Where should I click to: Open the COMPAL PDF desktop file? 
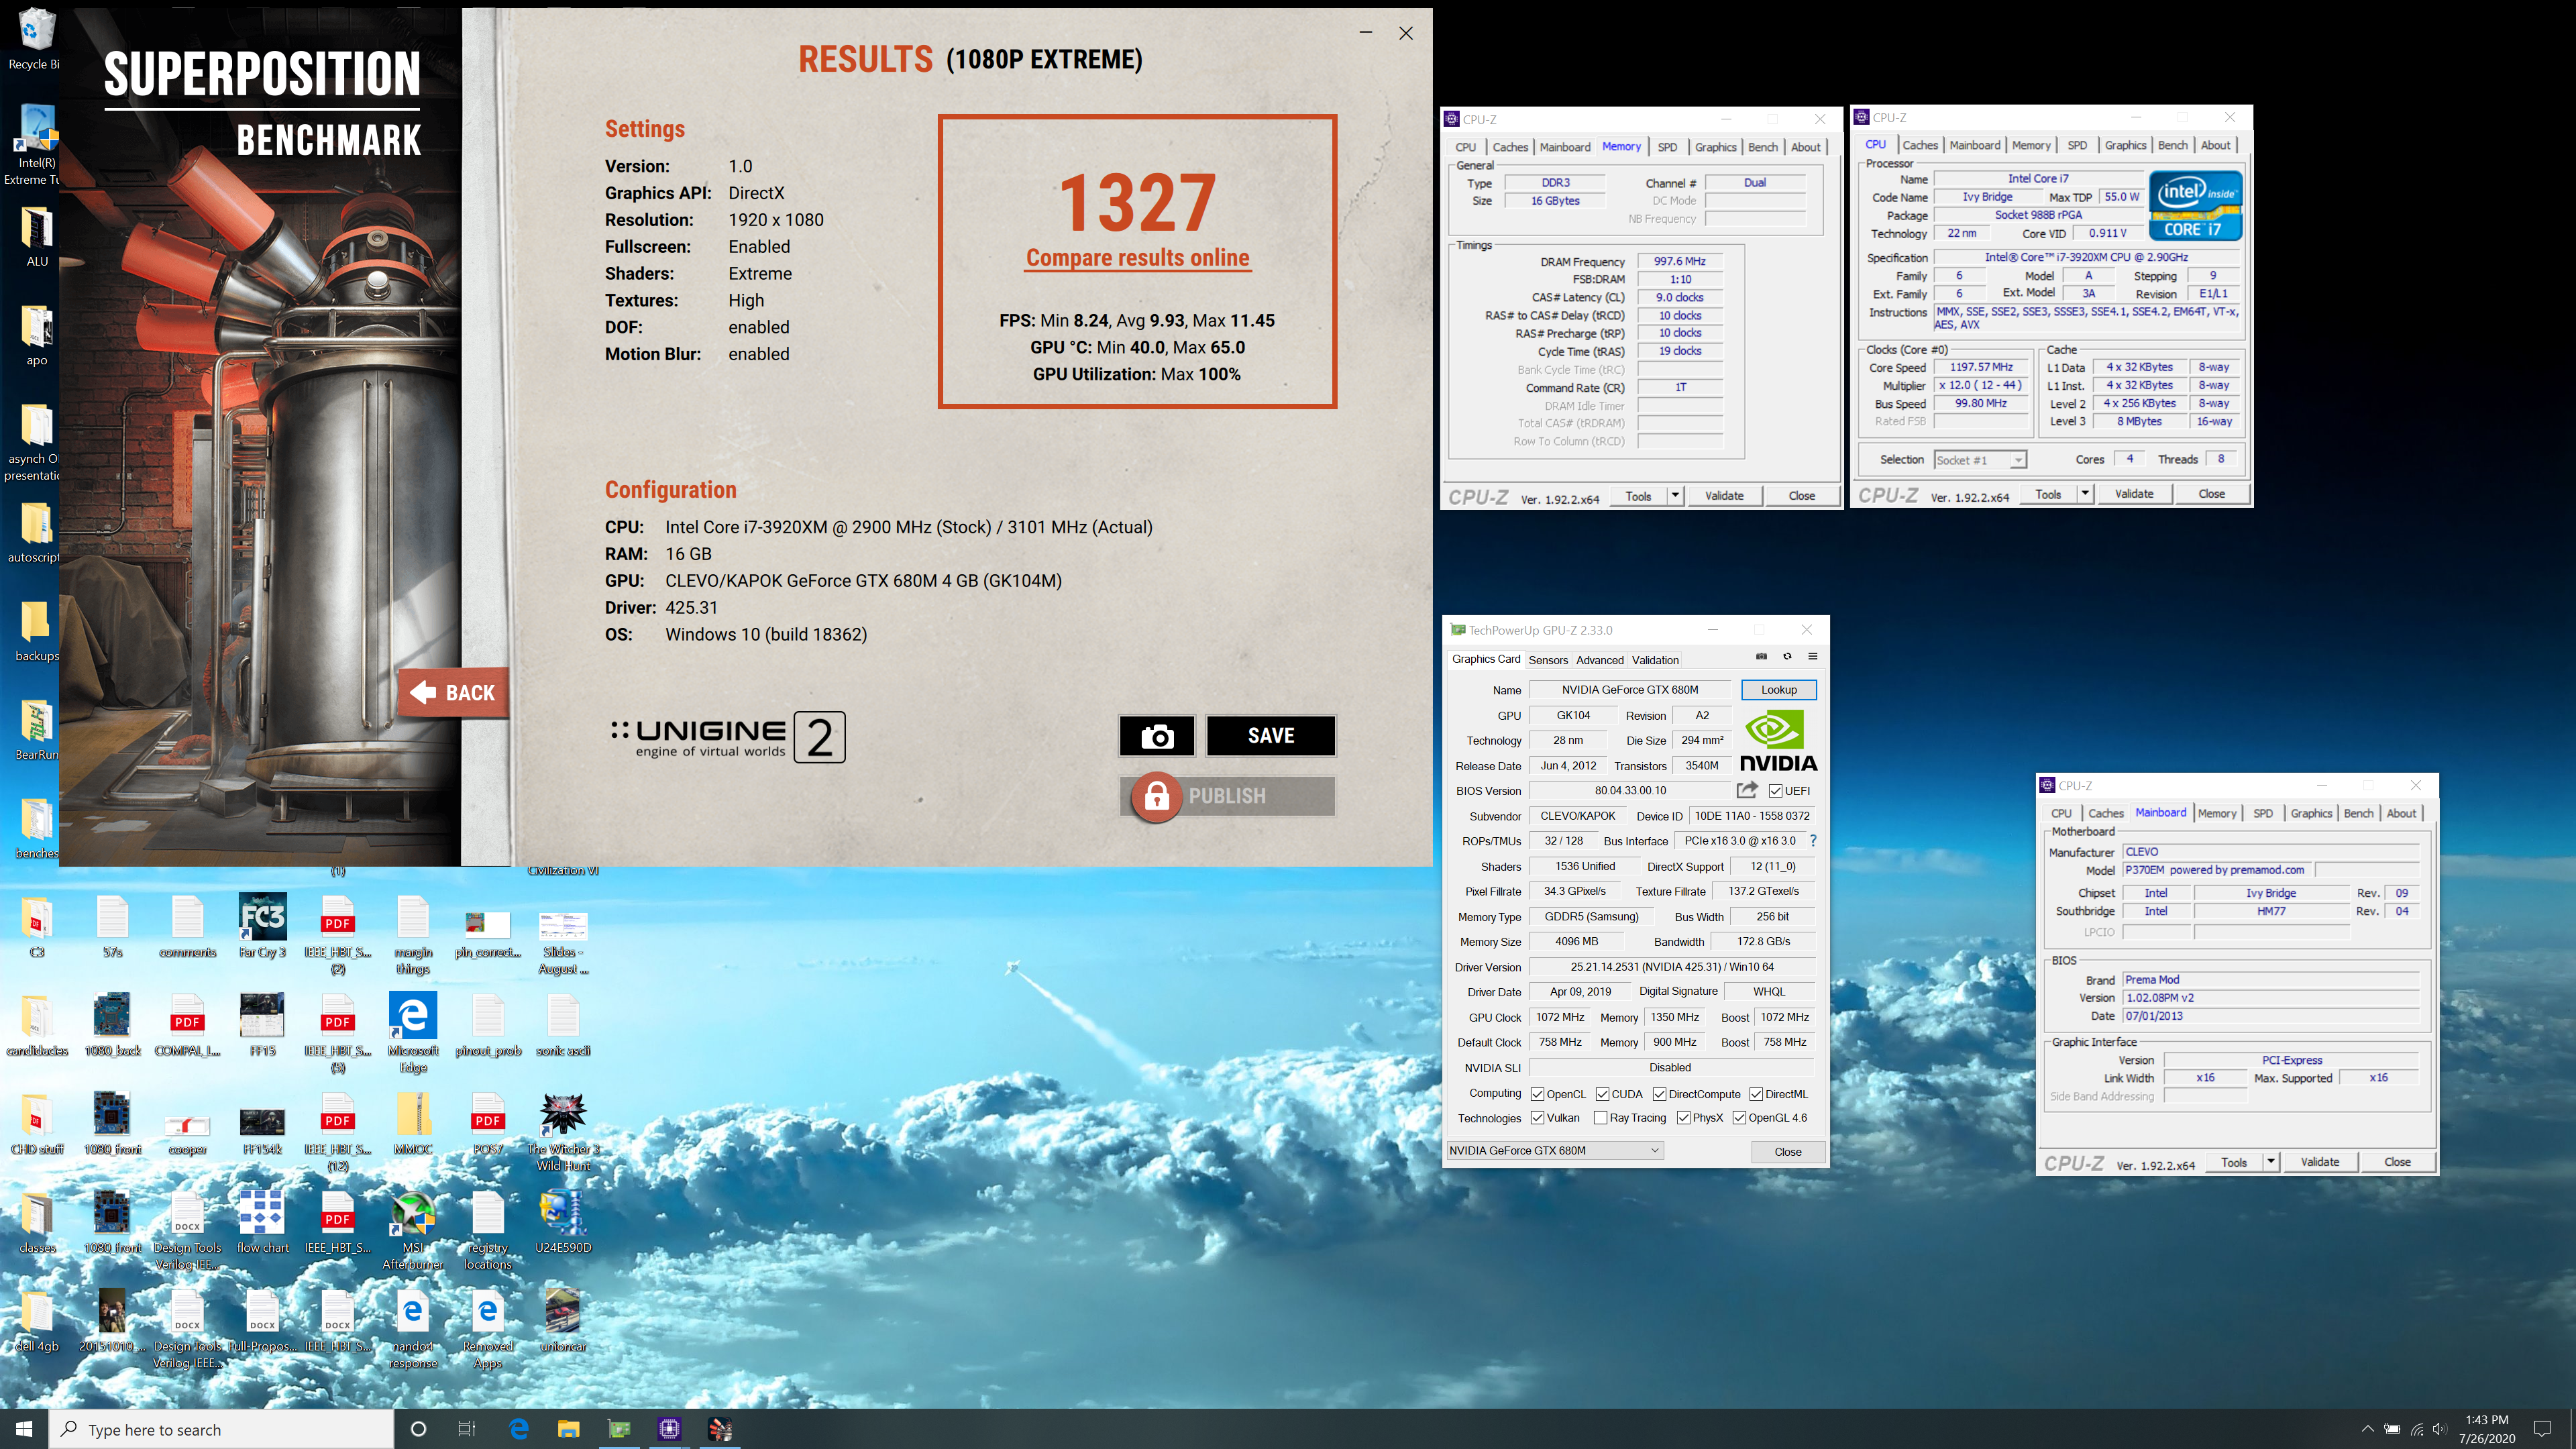pos(187,1025)
